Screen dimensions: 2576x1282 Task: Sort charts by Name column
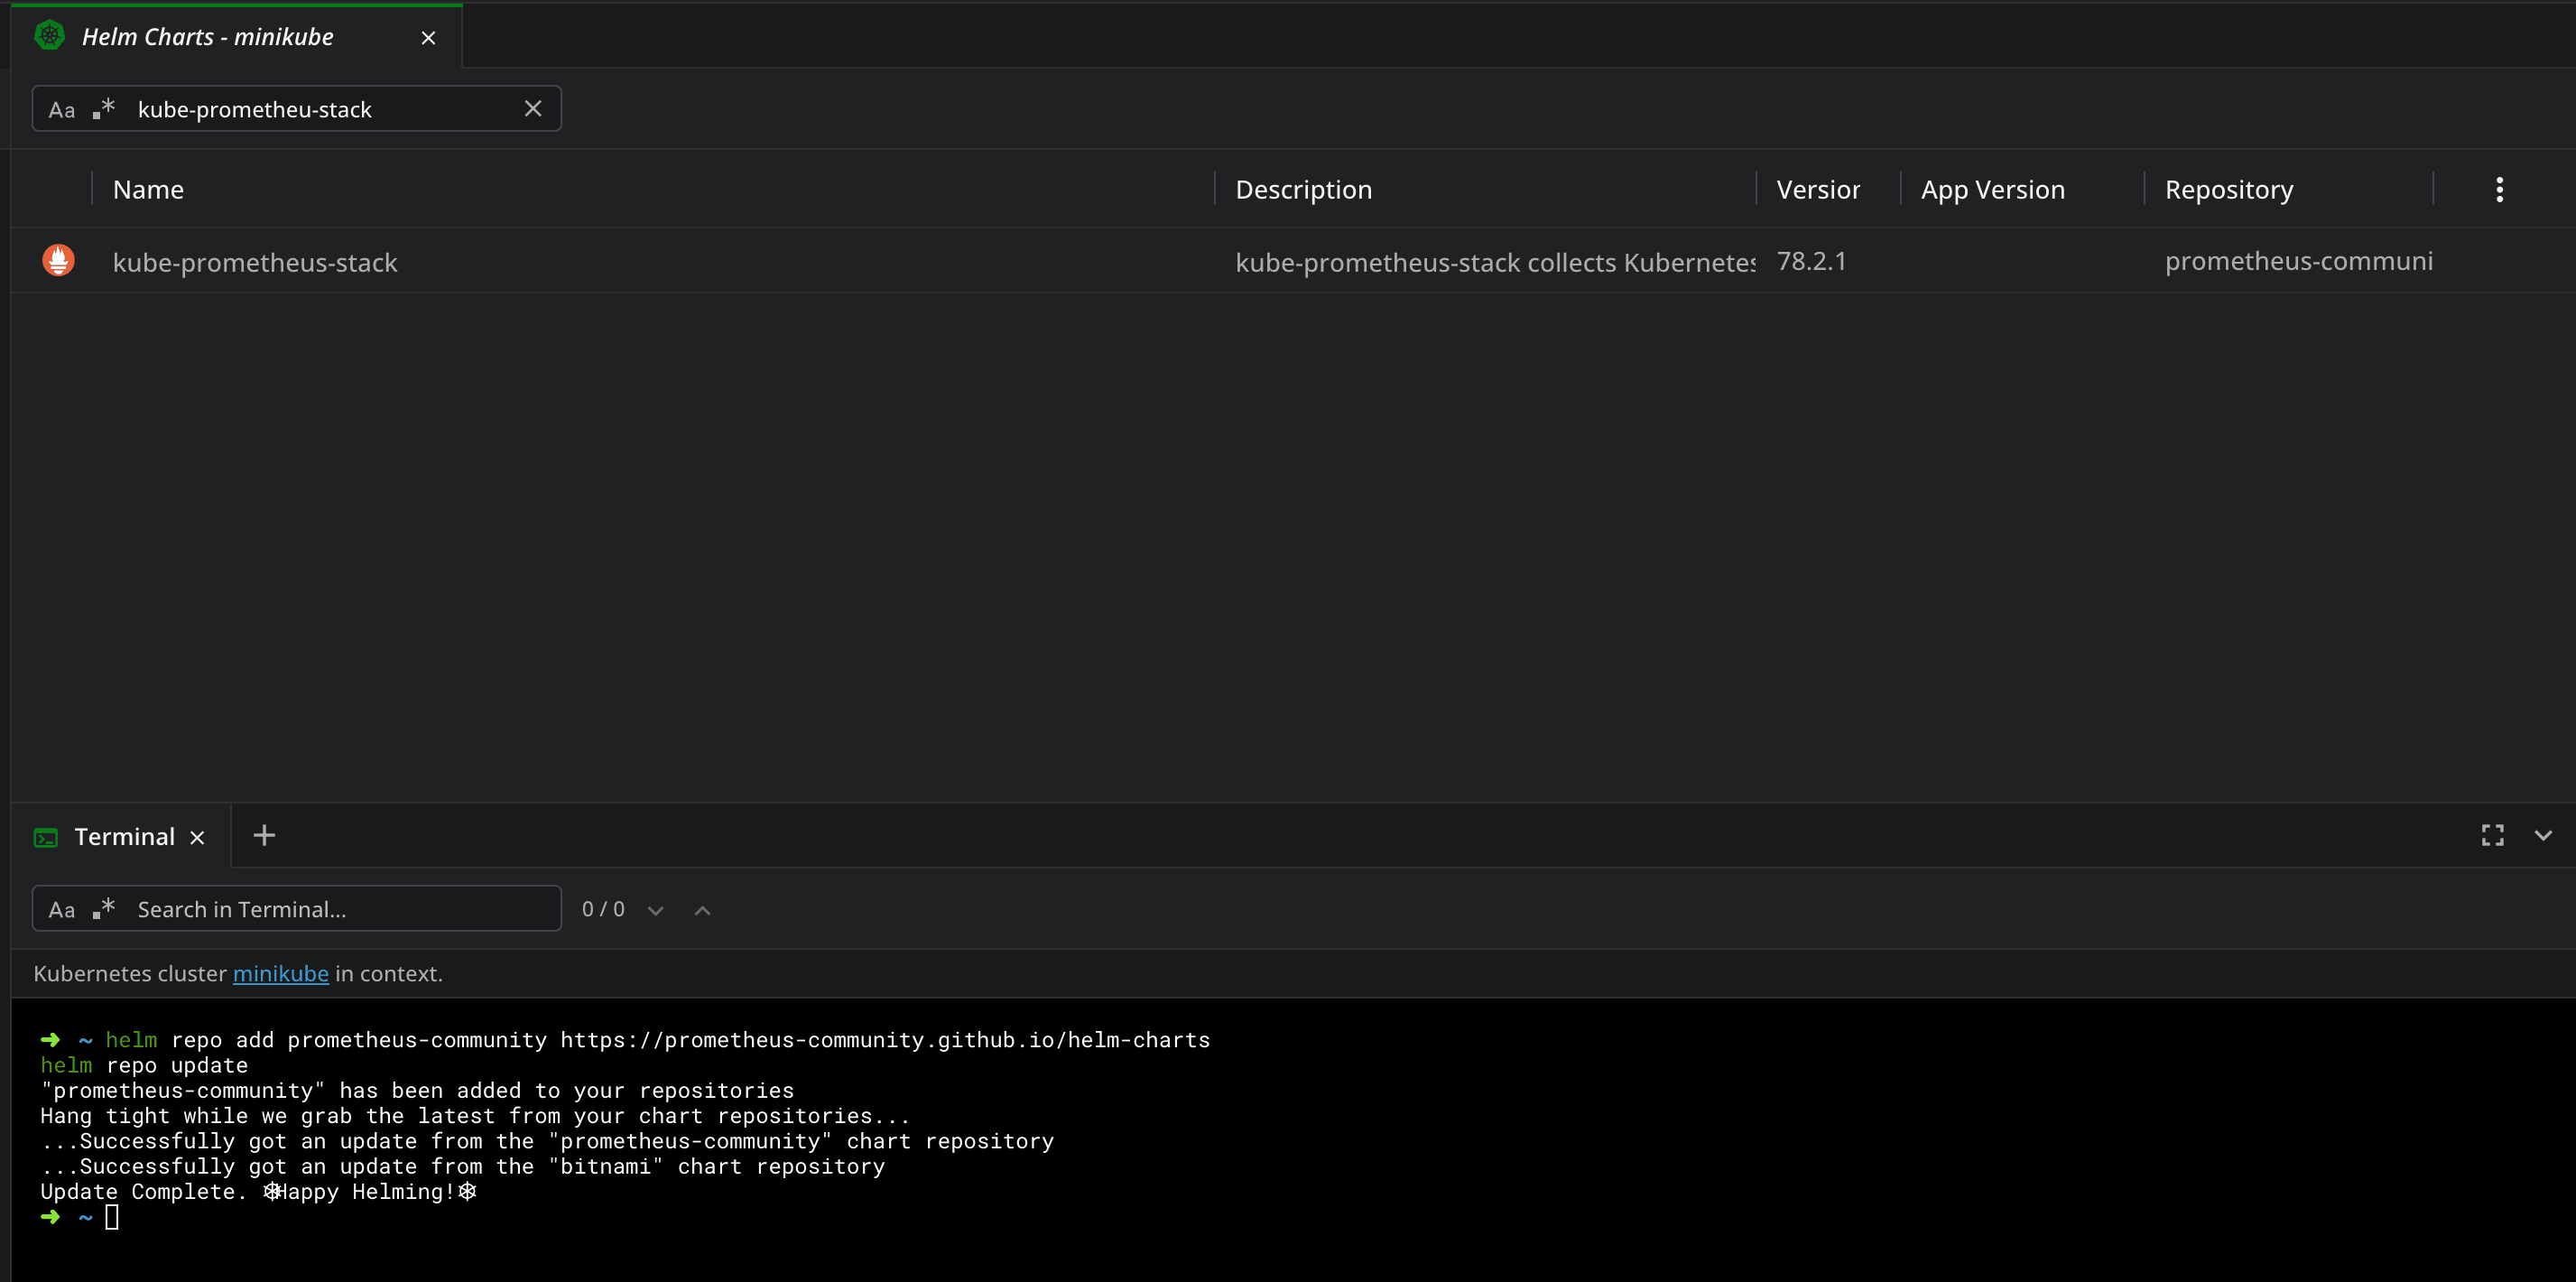[x=148, y=189]
